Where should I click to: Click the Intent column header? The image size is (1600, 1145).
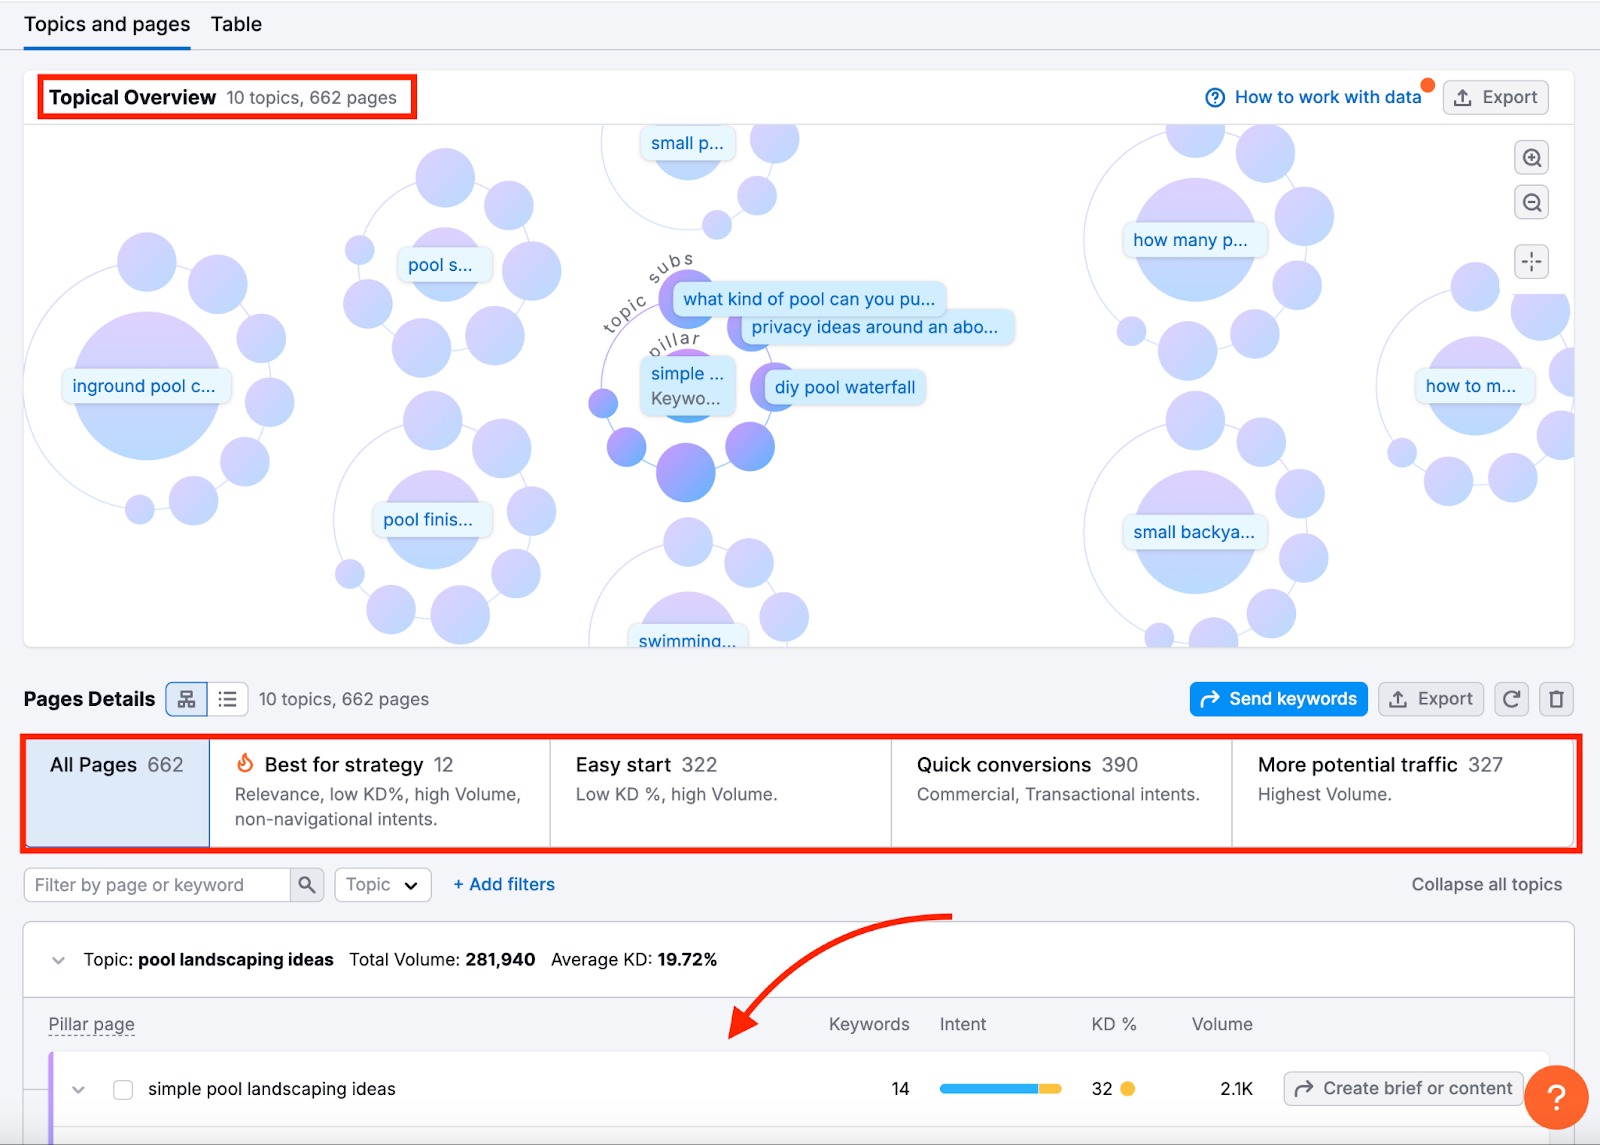tap(963, 1024)
